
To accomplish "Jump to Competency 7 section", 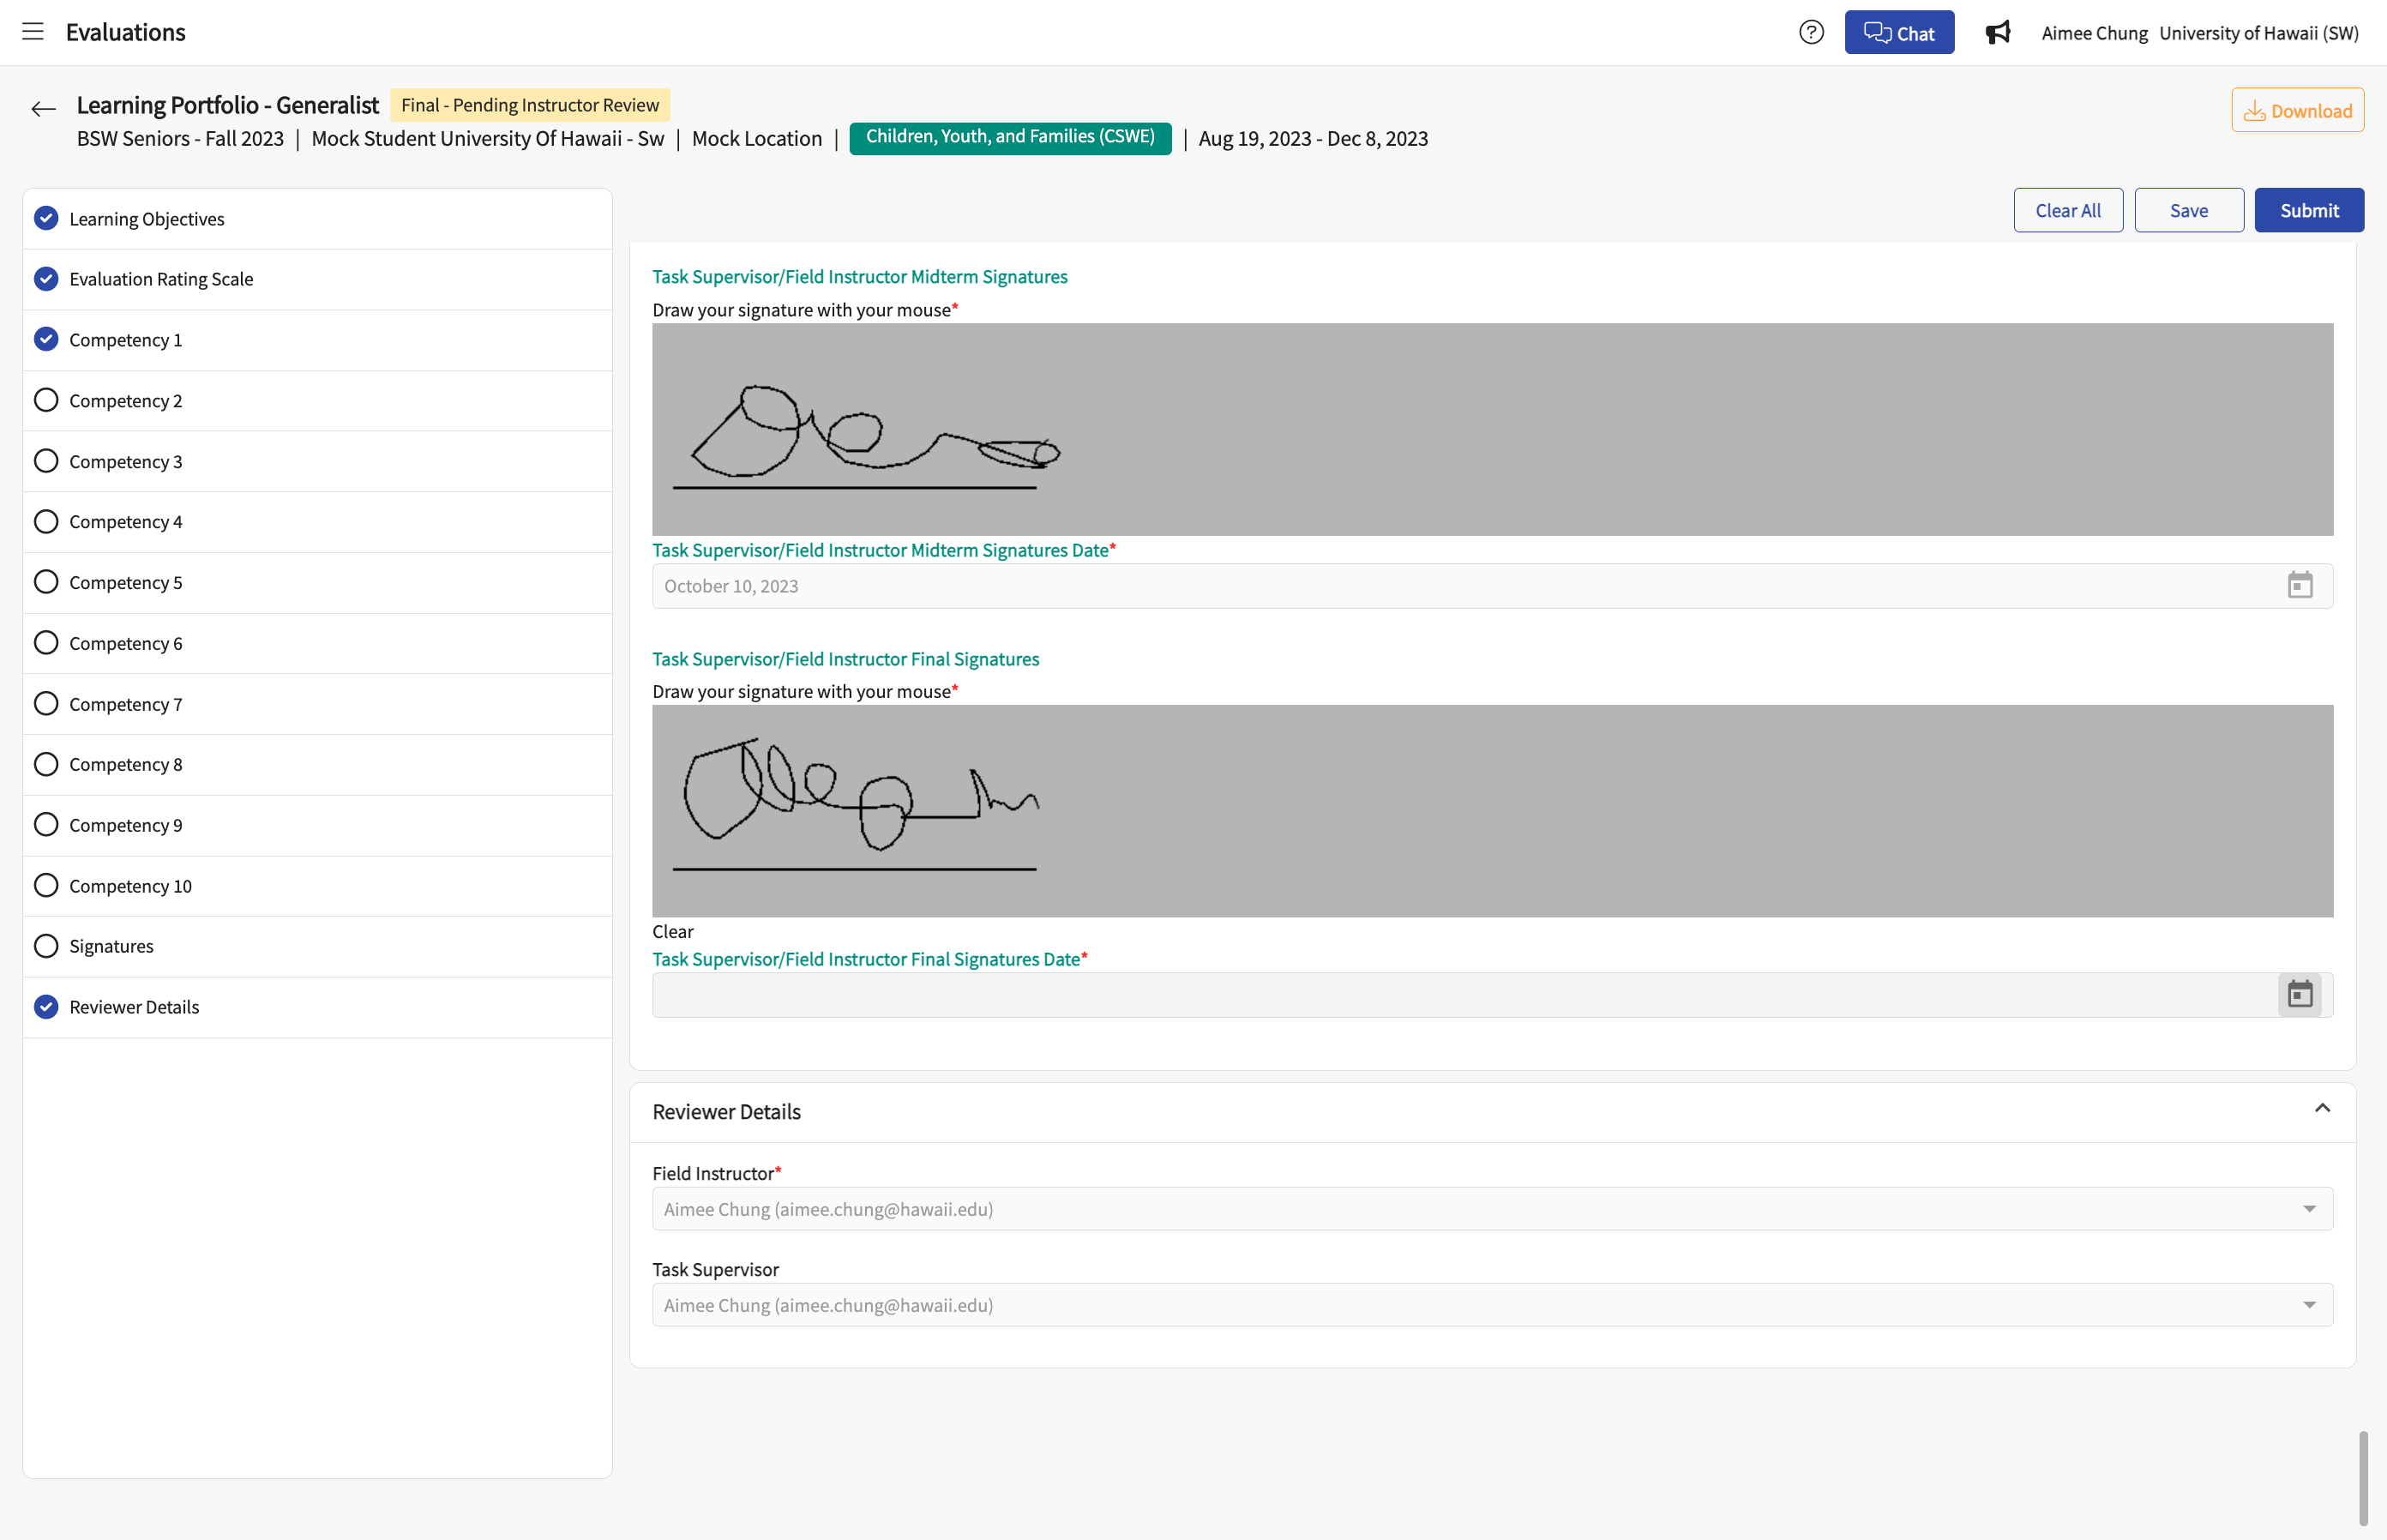I will pos(317,704).
